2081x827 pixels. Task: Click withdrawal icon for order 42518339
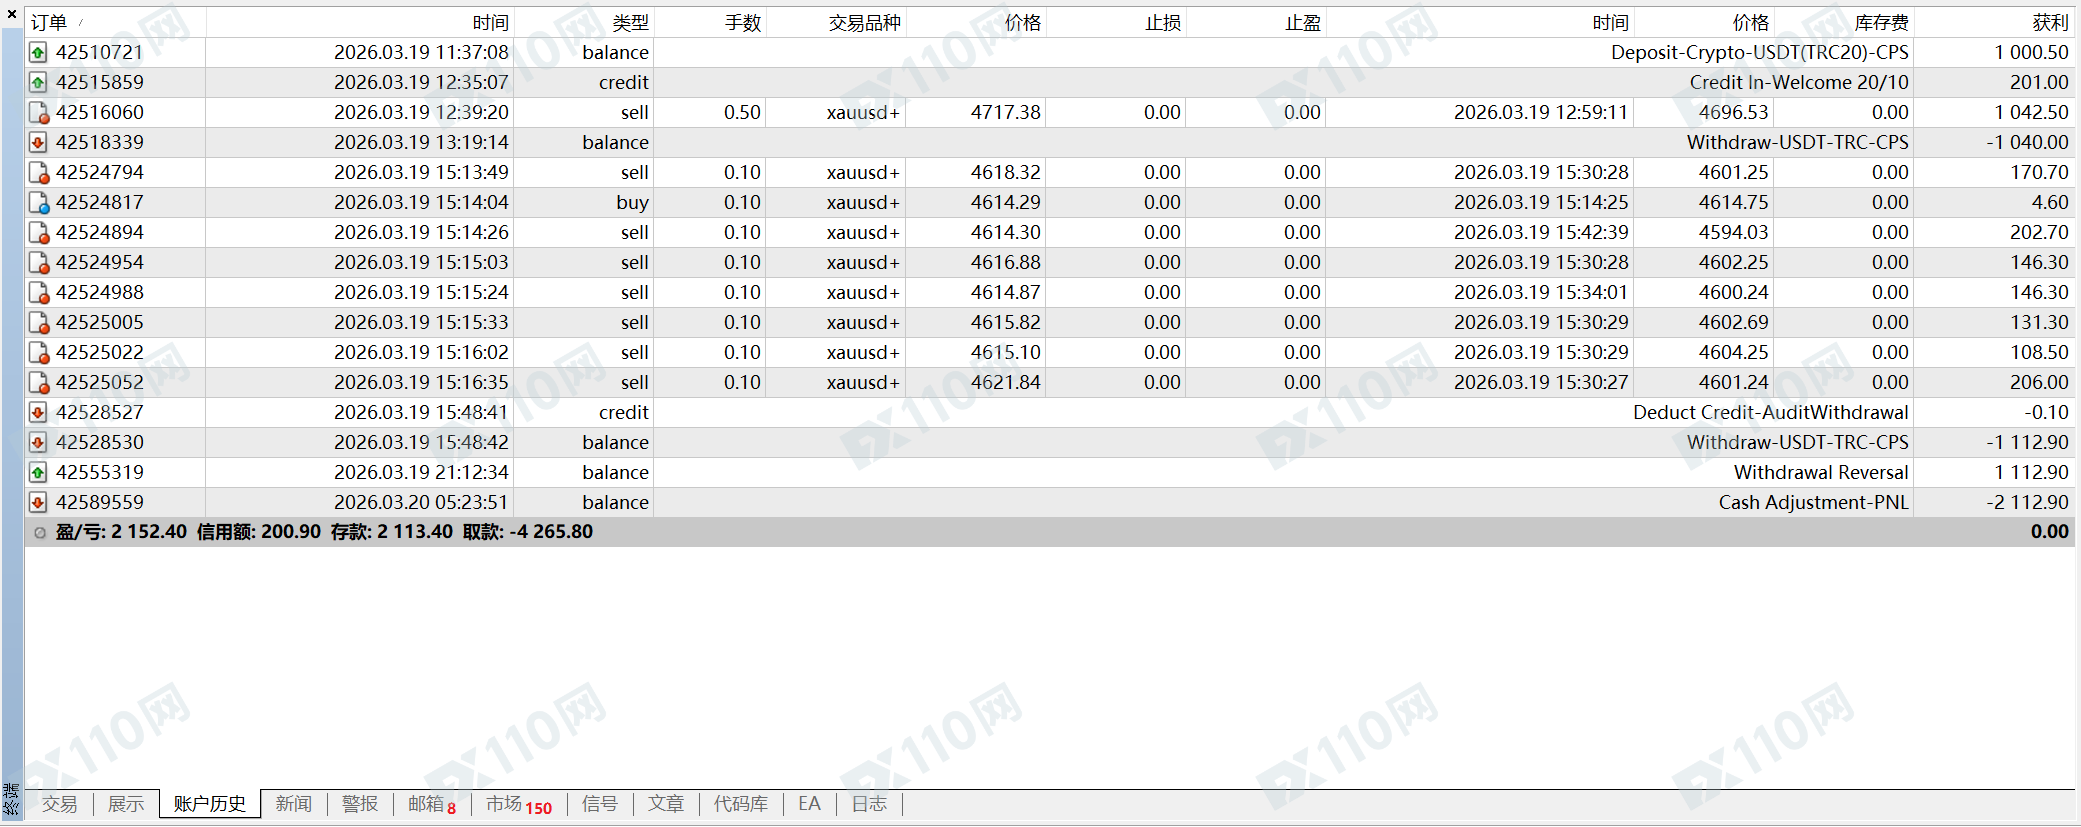pyautogui.click(x=38, y=143)
